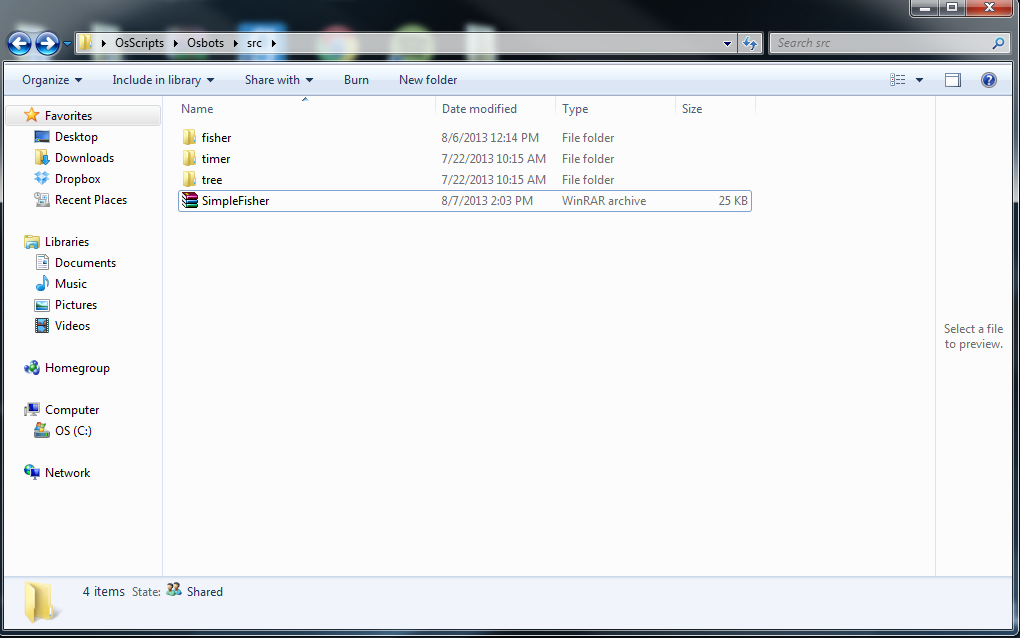Toggle the preview pane button
Viewport: 1020px width, 638px height.
point(952,79)
